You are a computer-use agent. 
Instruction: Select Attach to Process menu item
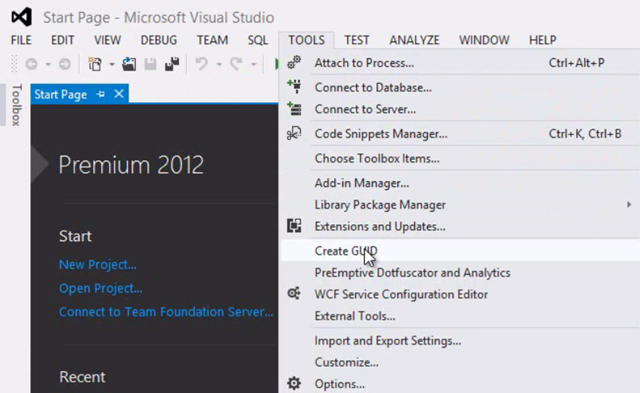[x=460, y=63]
